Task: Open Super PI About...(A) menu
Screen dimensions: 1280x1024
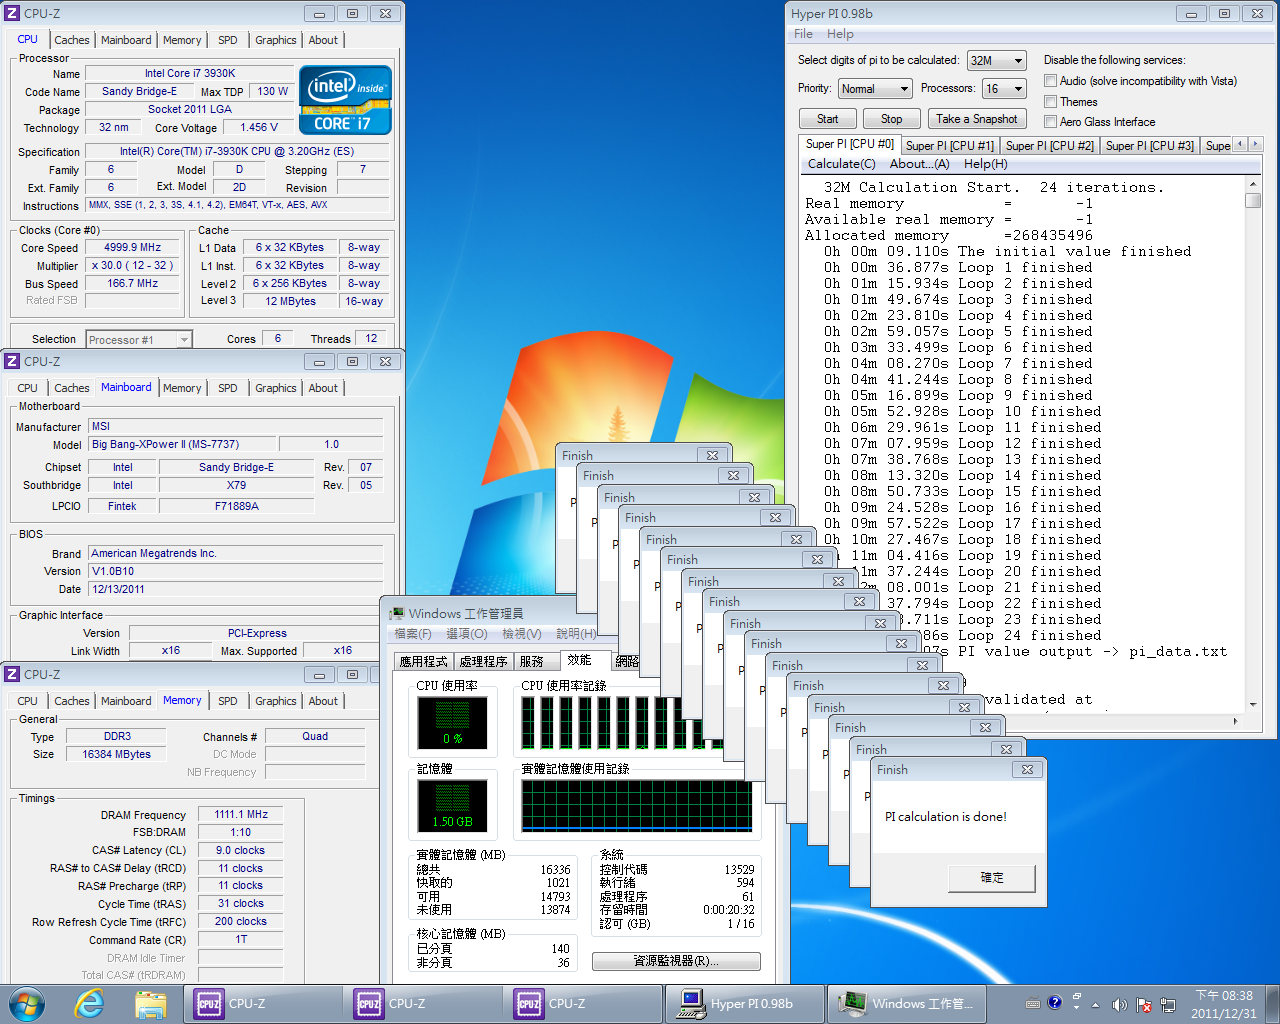Action: 919,164
